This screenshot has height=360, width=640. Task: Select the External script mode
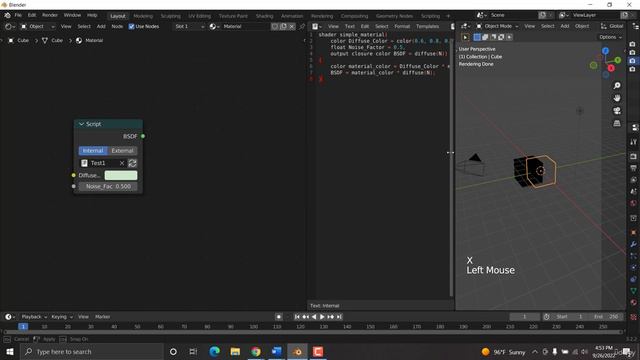click(x=122, y=151)
